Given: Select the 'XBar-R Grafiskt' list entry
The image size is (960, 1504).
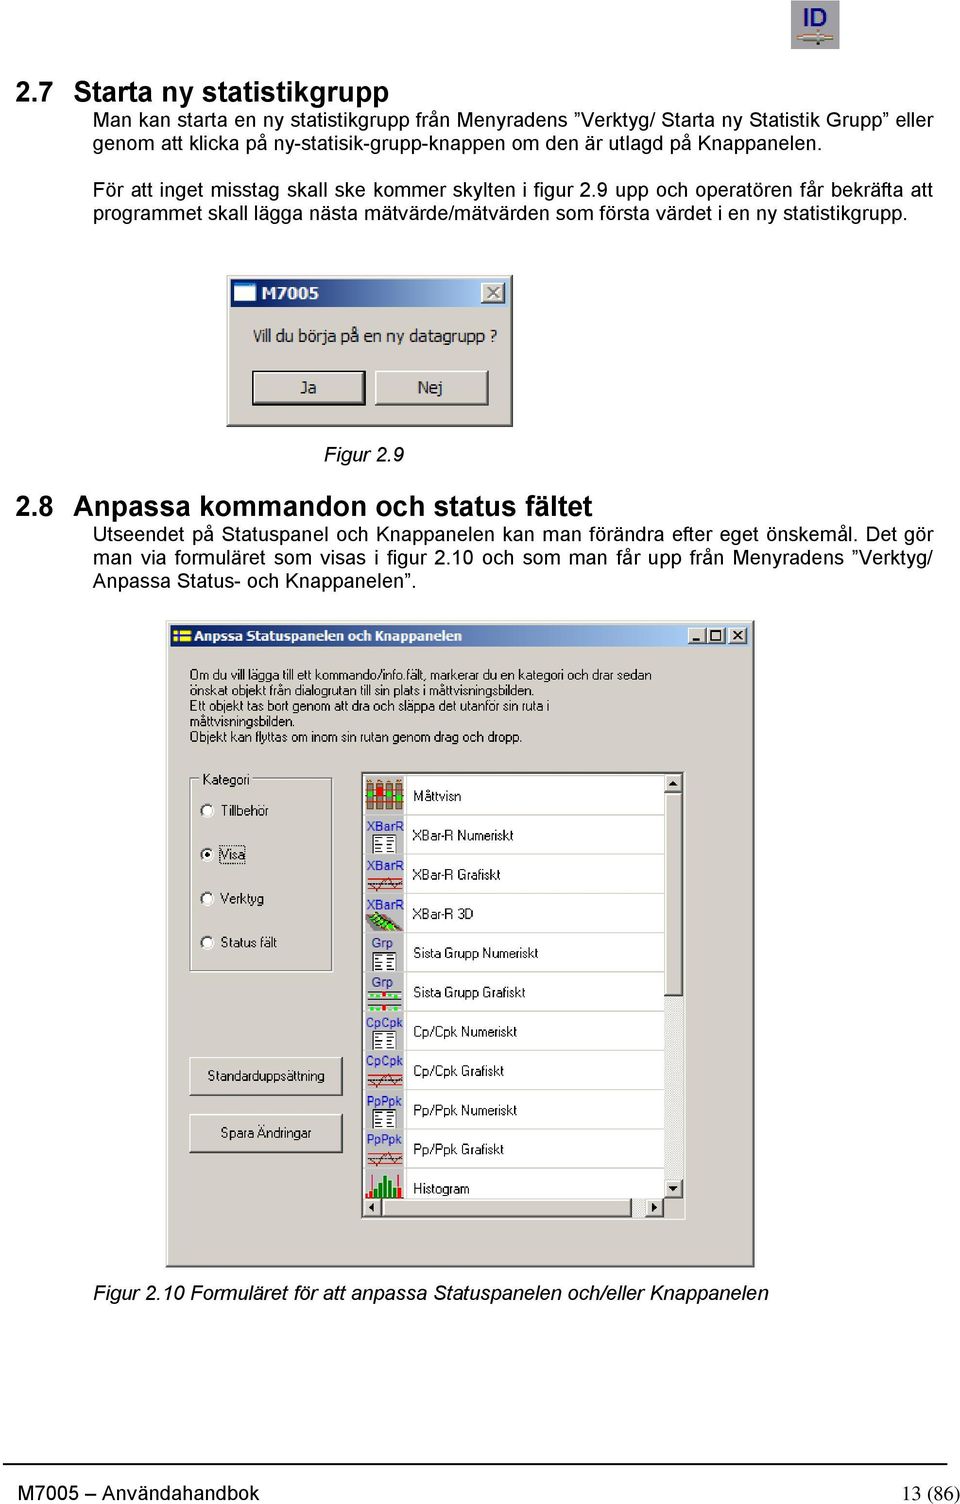Looking at the screenshot, I should [457, 875].
